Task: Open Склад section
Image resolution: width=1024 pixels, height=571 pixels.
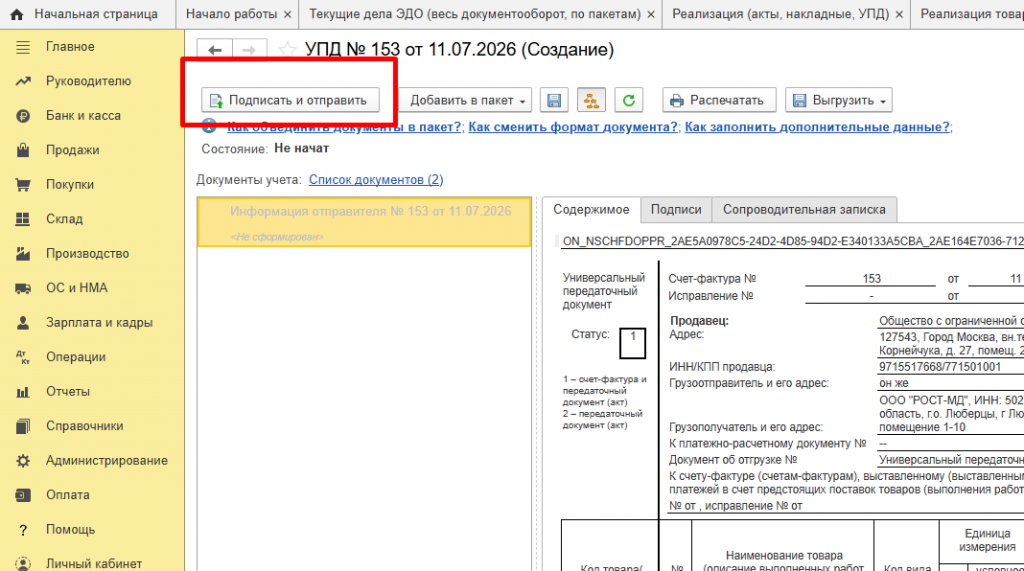Action: point(64,219)
